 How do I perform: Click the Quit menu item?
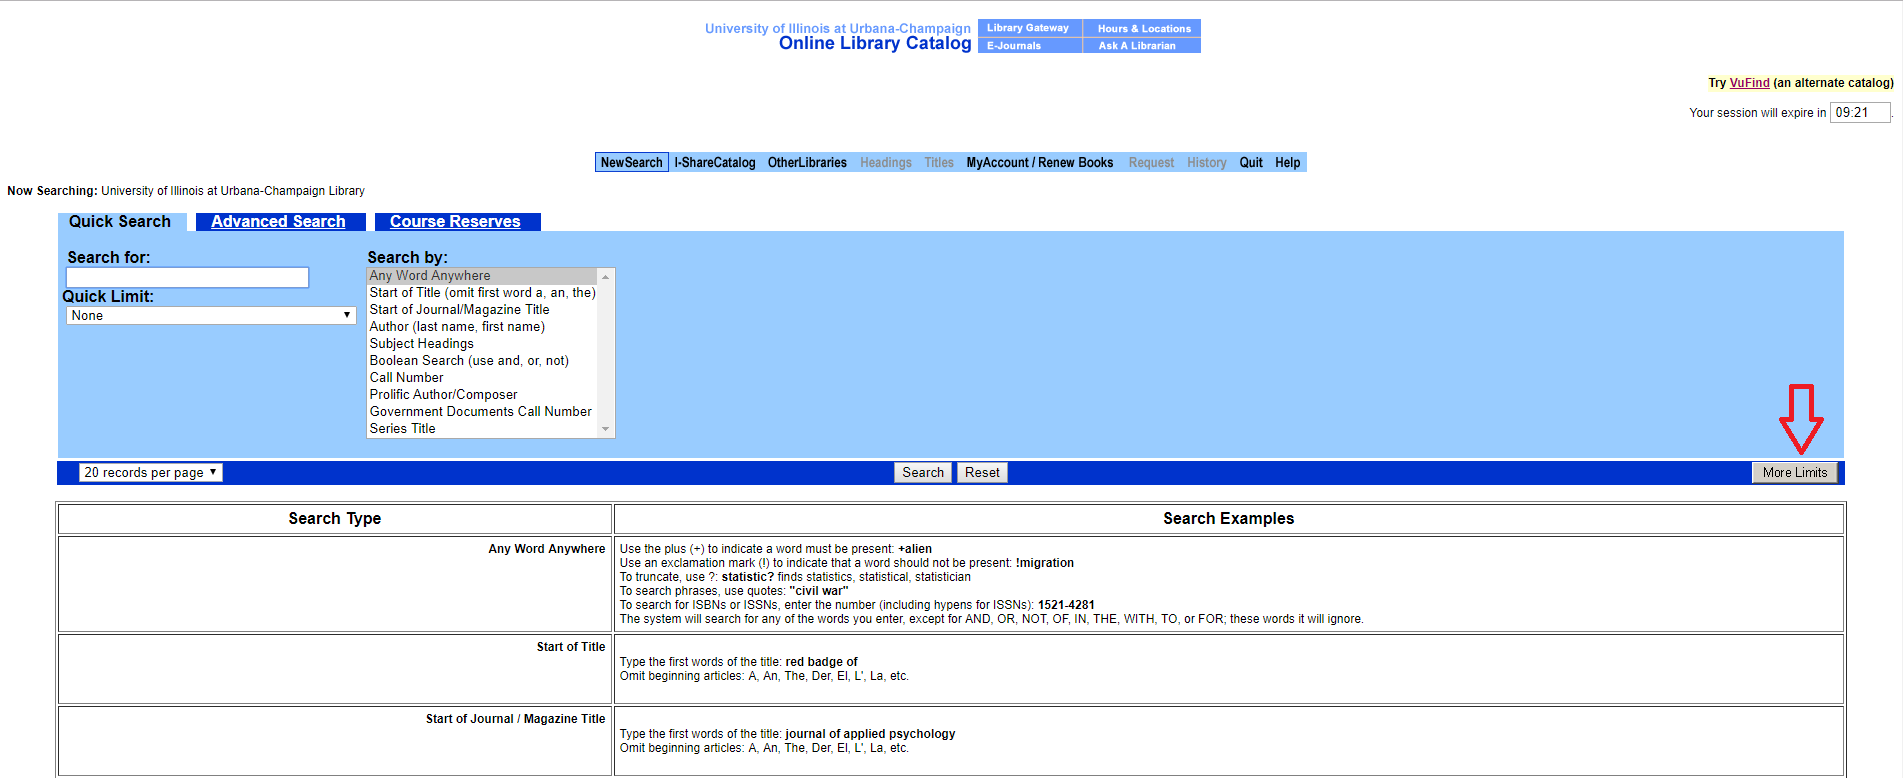tap(1250, 163)
